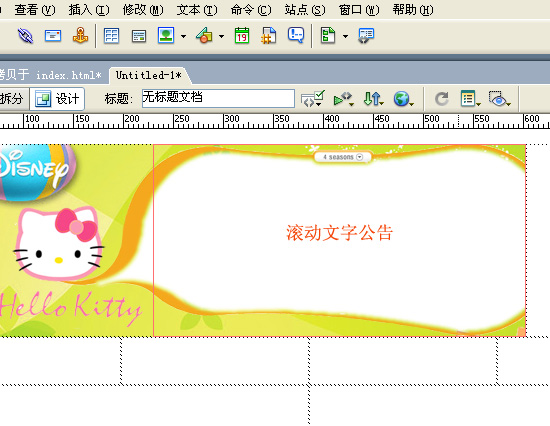Open the Validate Markup check dropdown
Screen dimensions: 550x426
click(x=312, y=99)
